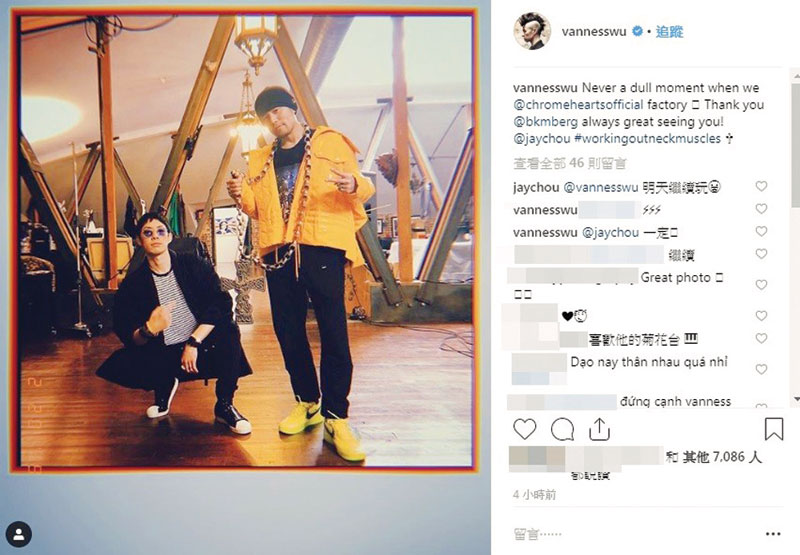This screenshot has width=800, height=555.
Task: Share the post via upload arrow icon
Action: coord(599,429)
